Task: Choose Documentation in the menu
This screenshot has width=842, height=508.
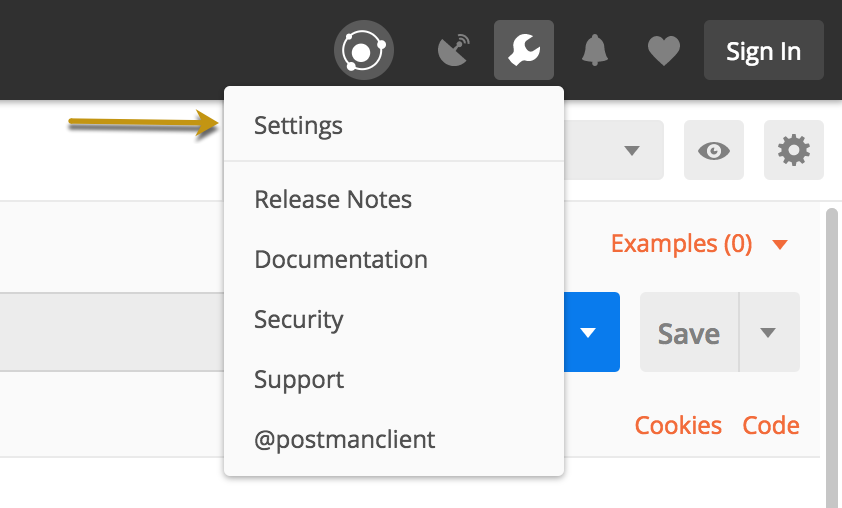Action: pos(341,259)
